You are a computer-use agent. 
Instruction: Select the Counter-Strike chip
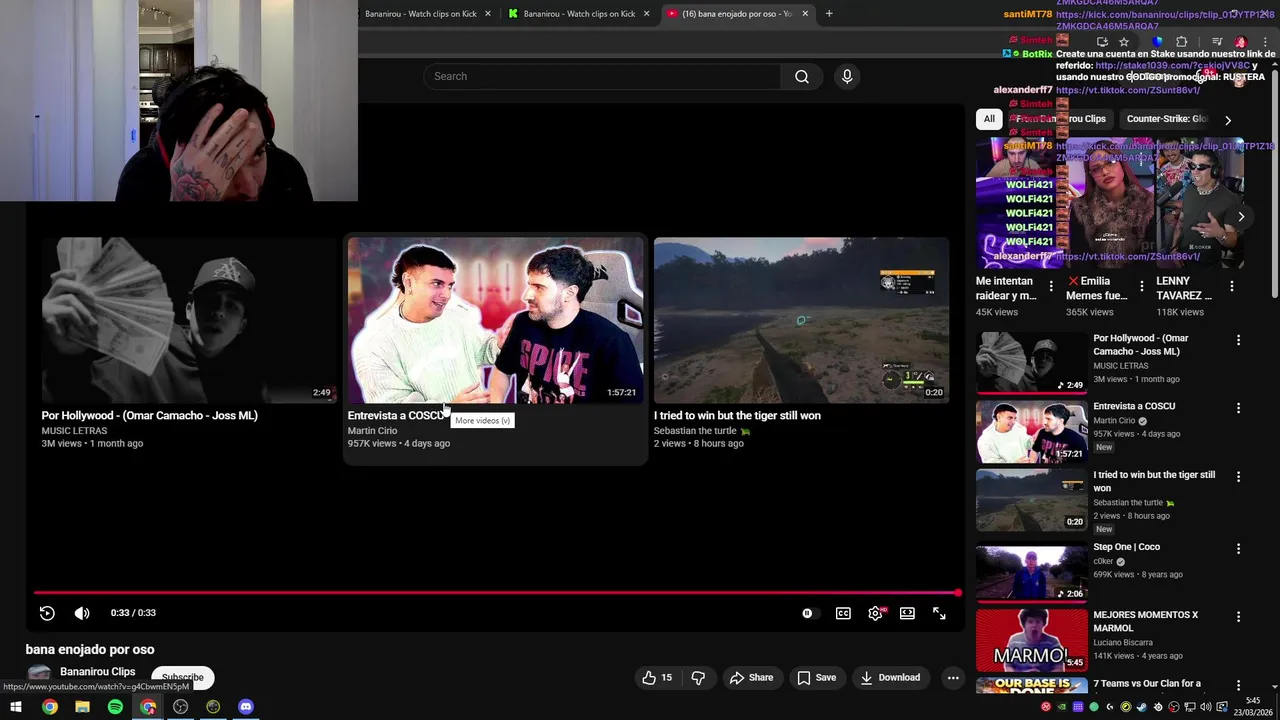1165,118
